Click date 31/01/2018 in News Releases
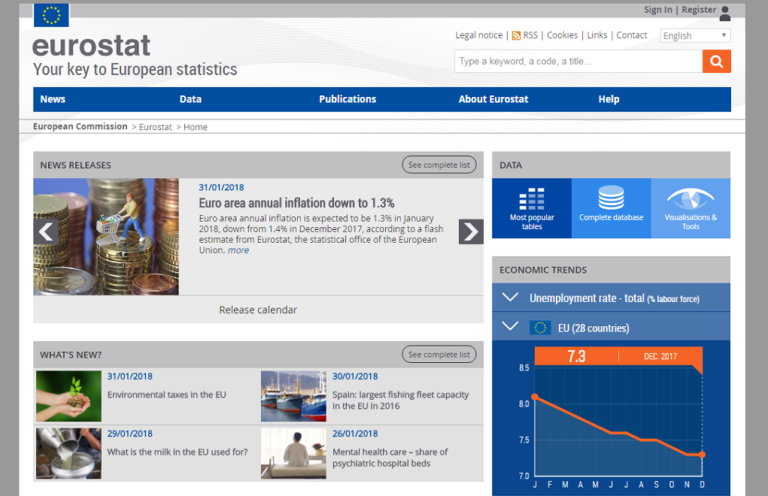Viewport: 768px width, 496px height. click(x=221, y=188)
